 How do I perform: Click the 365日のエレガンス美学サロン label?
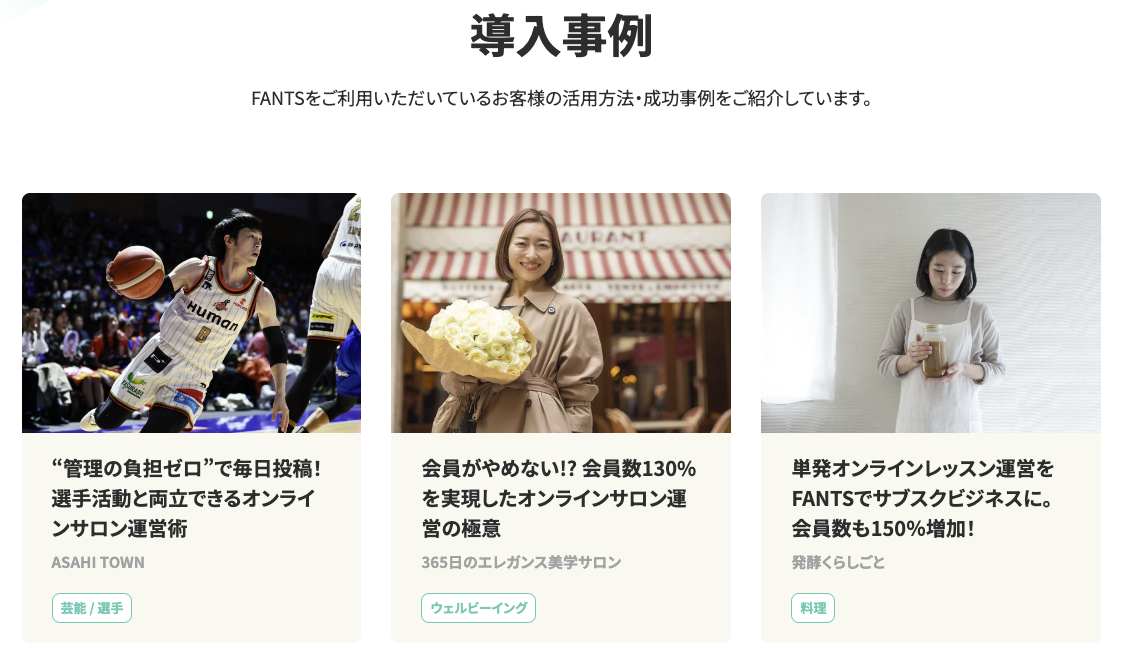pos(521,563)
